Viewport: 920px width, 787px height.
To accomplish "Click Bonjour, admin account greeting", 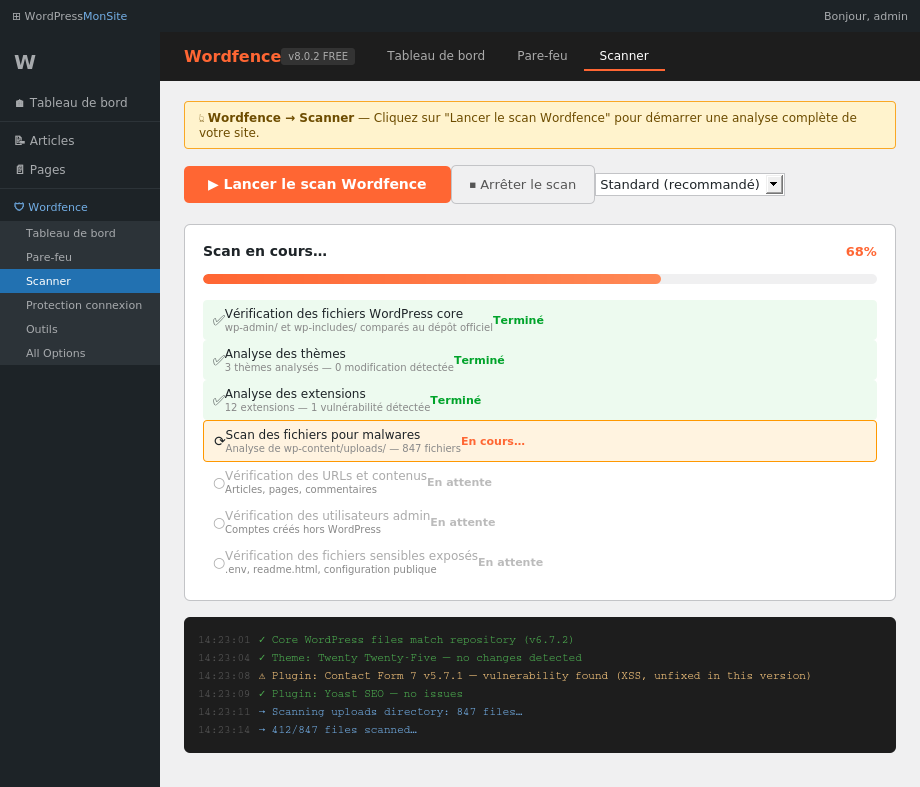I will click(x=865, y=16).
